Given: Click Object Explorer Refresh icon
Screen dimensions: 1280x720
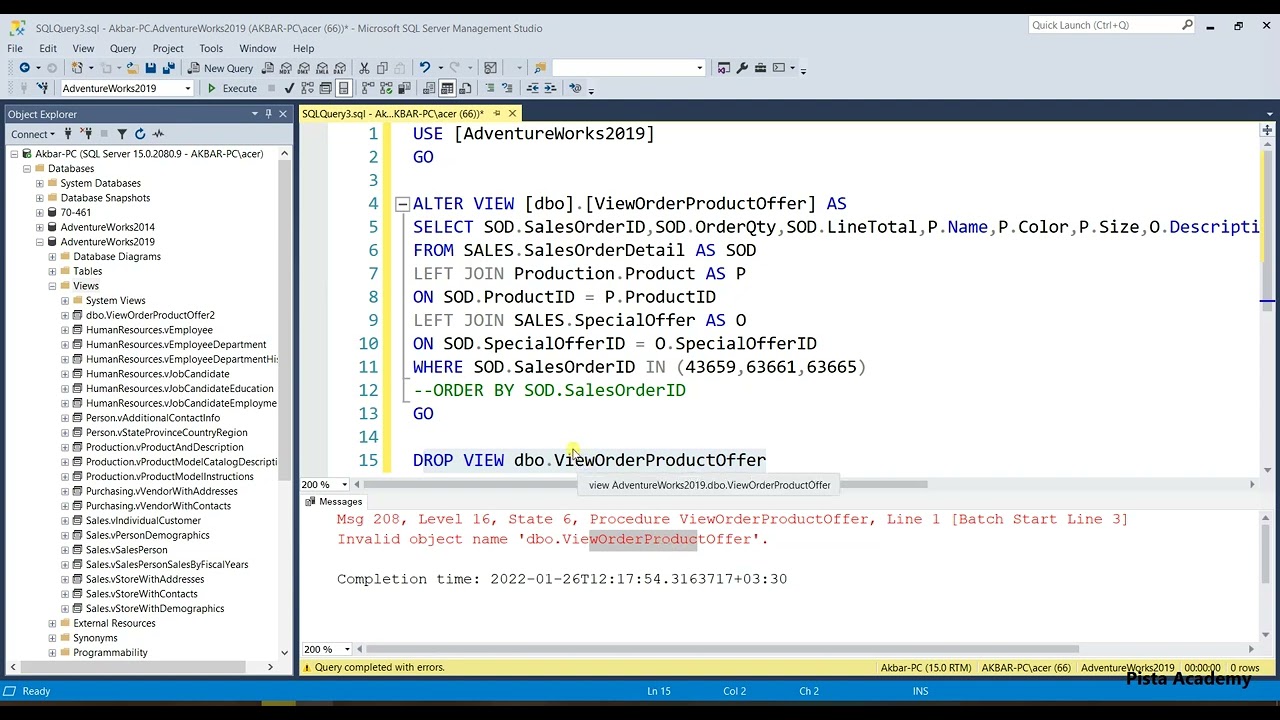Looking at the screenshot, I should (140, 134).
